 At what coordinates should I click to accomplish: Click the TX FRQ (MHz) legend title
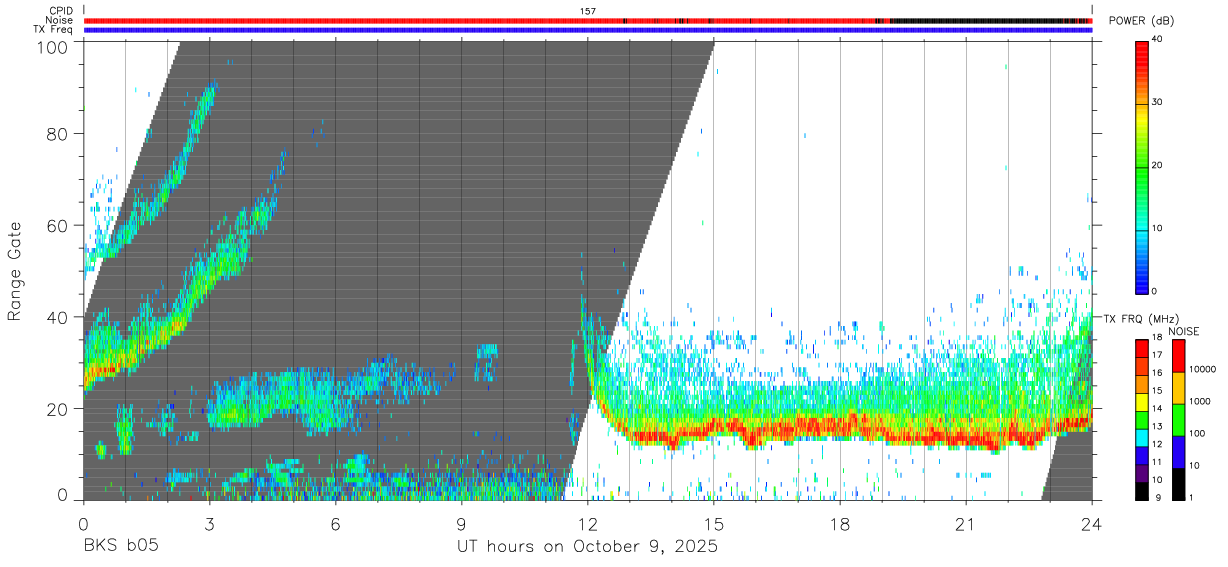pyautogui.click(x=1139, y=318)
